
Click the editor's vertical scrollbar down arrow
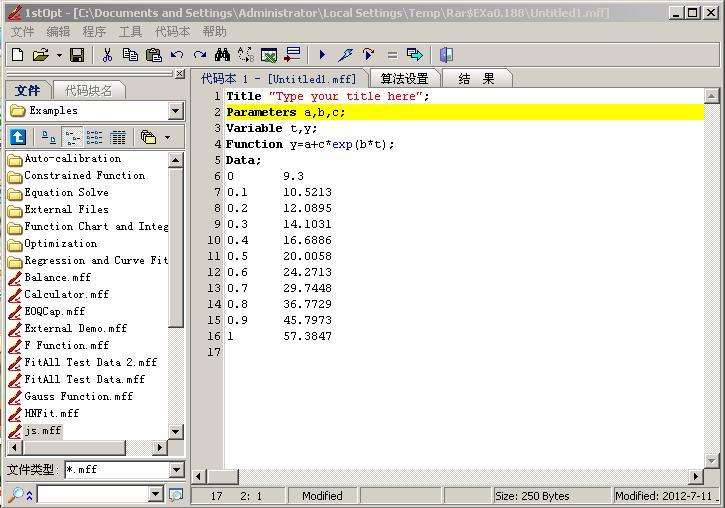[711, 461]
